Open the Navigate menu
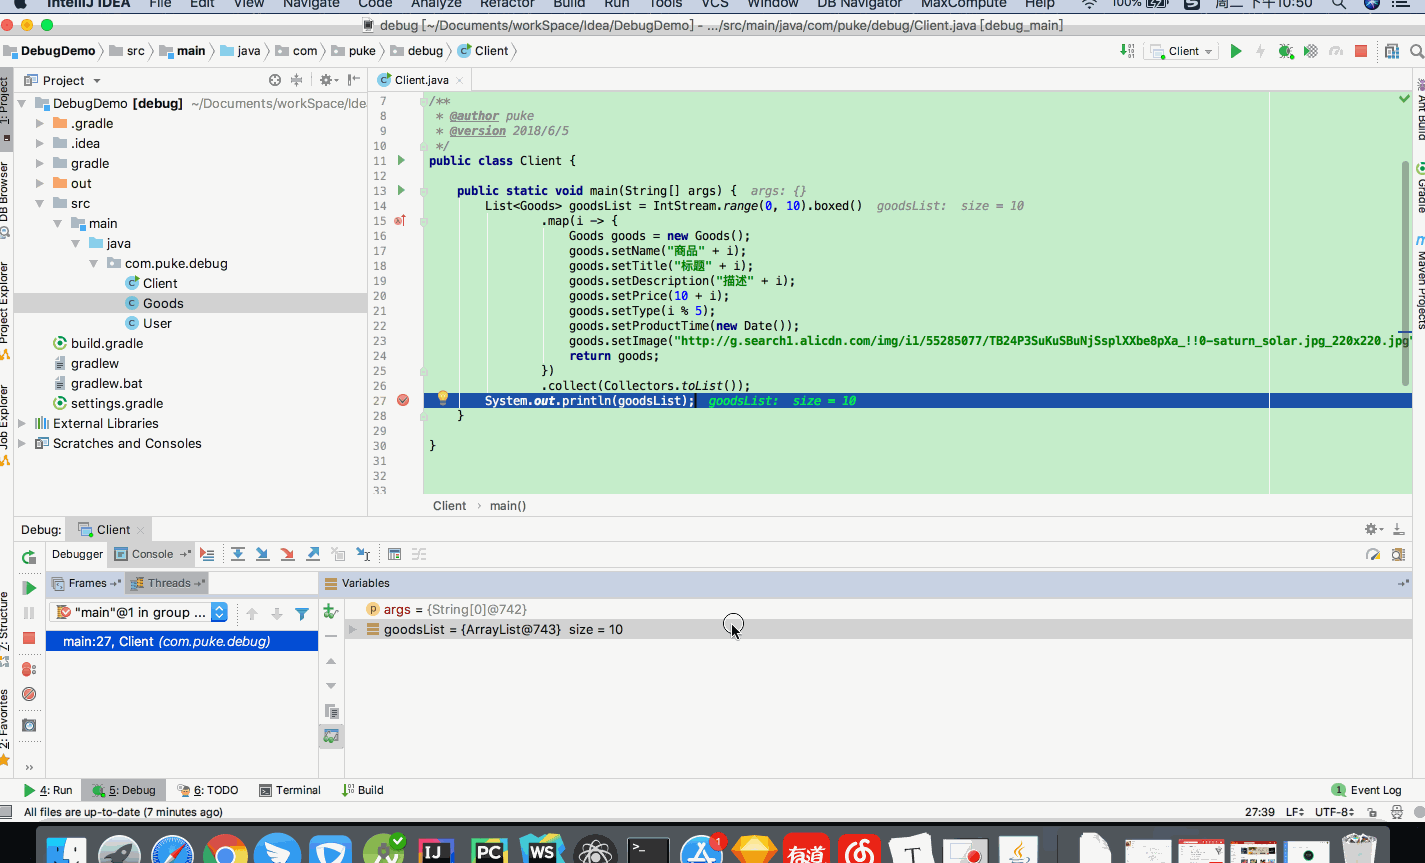 point(310,5)
